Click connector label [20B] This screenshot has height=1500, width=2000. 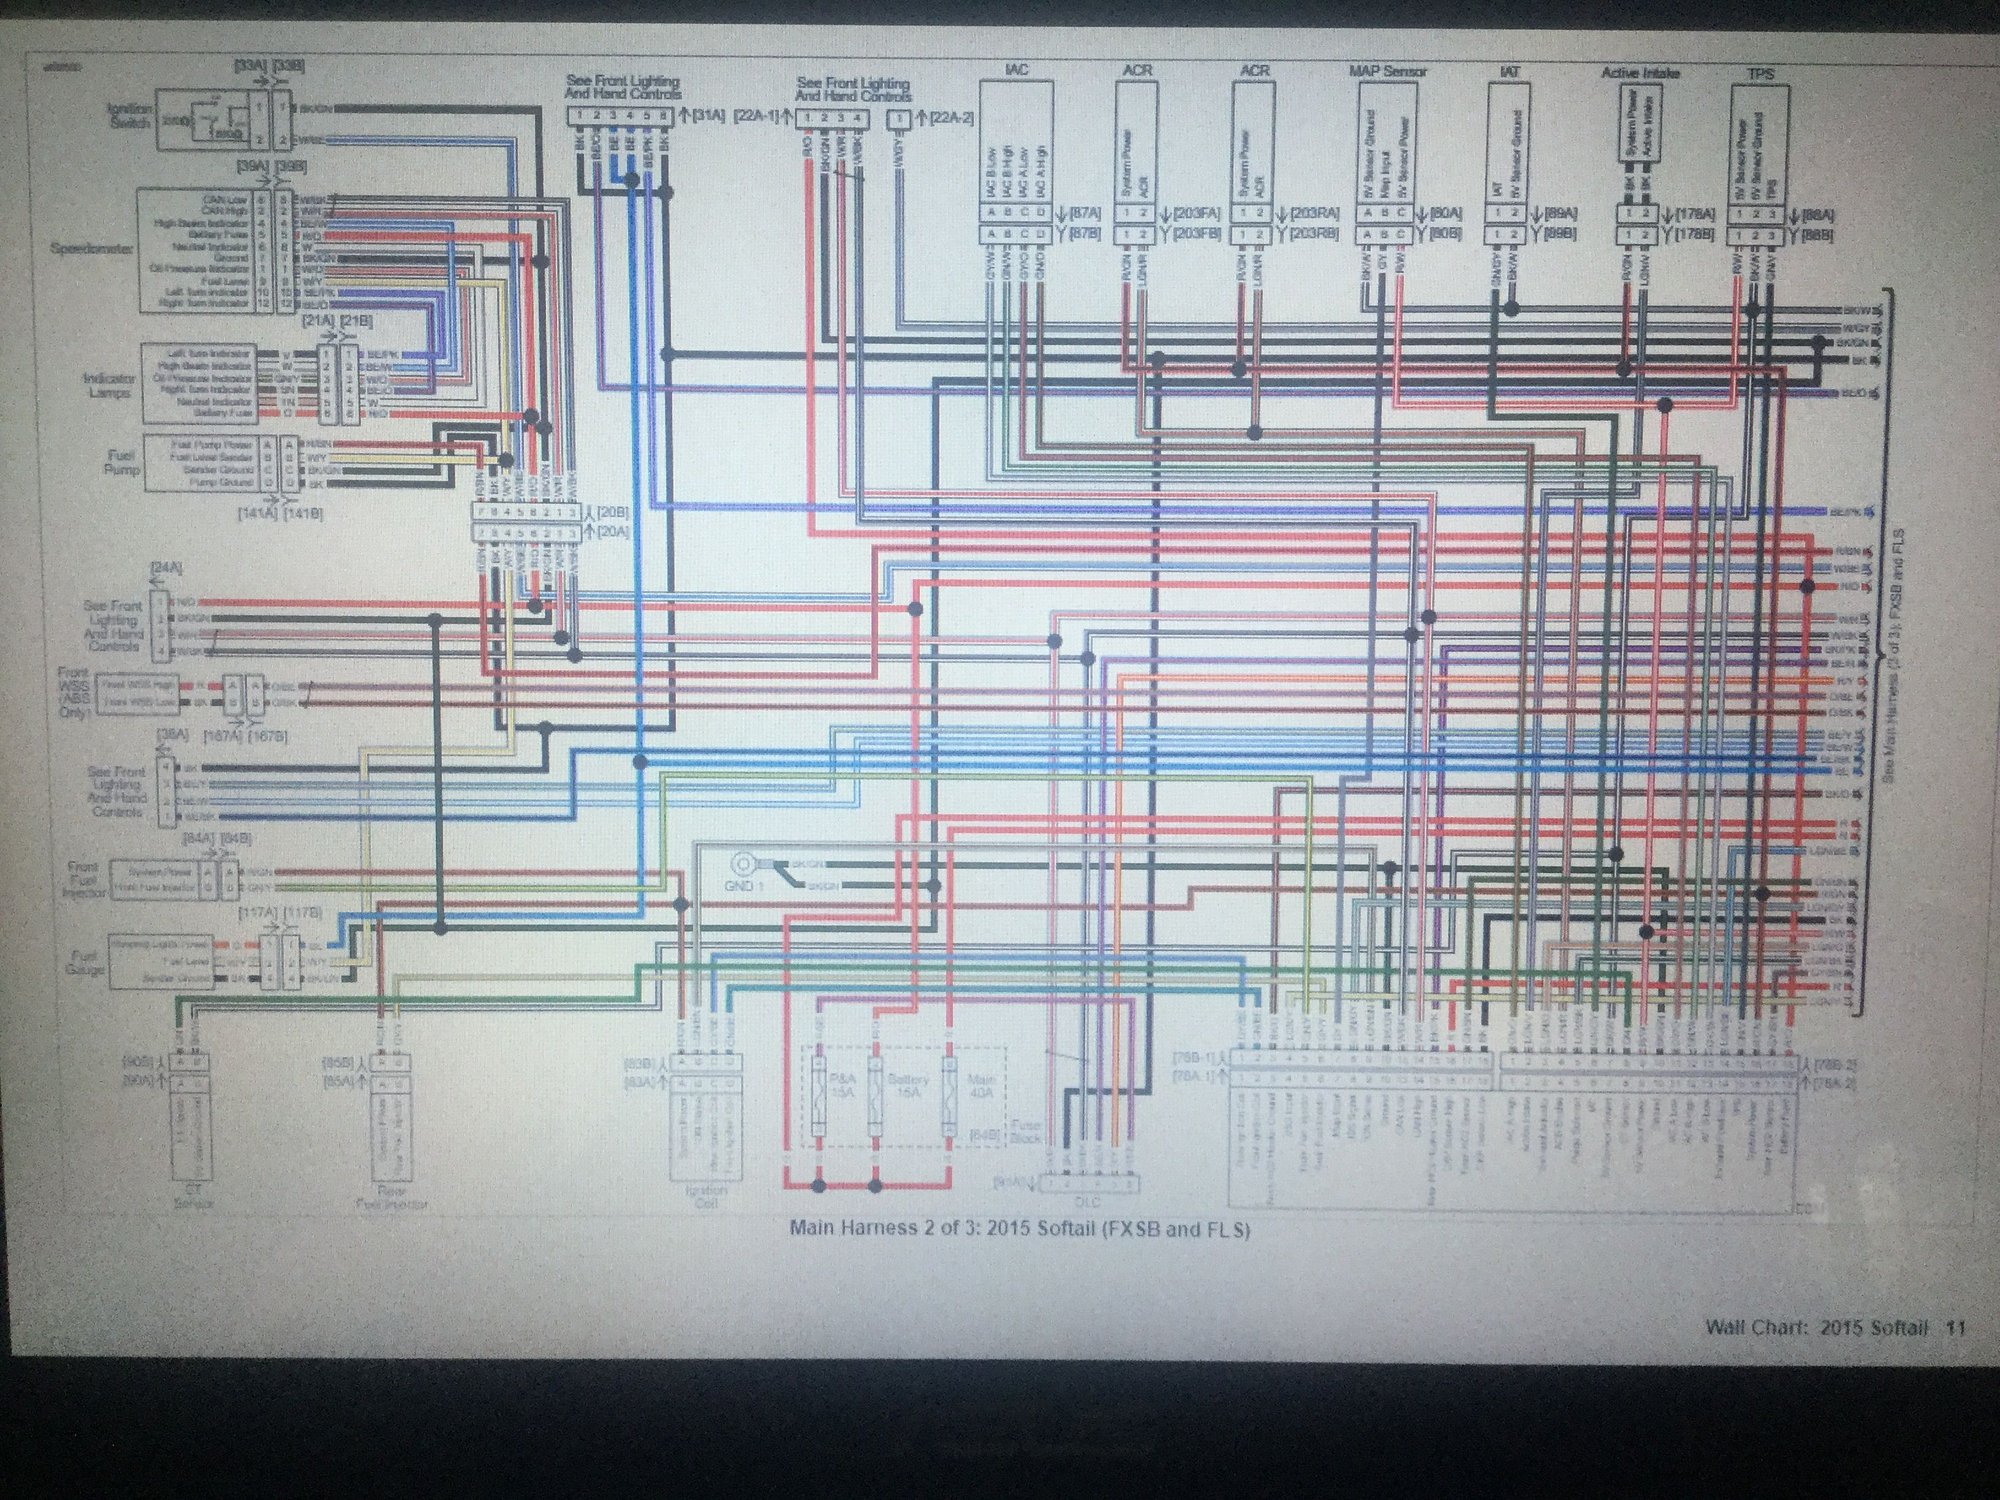(613, 512)
